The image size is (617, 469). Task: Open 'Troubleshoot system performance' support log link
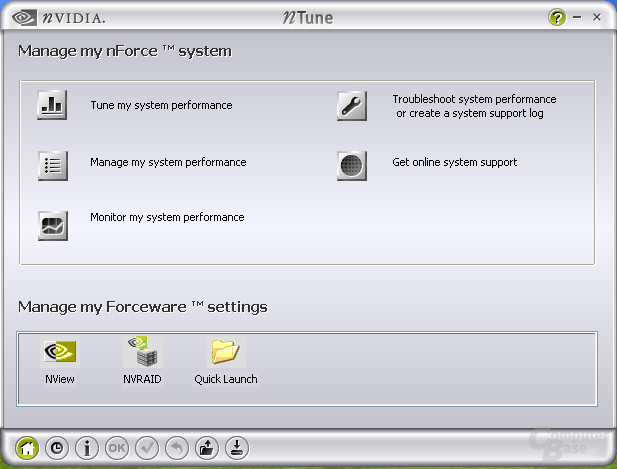(474, 106)
